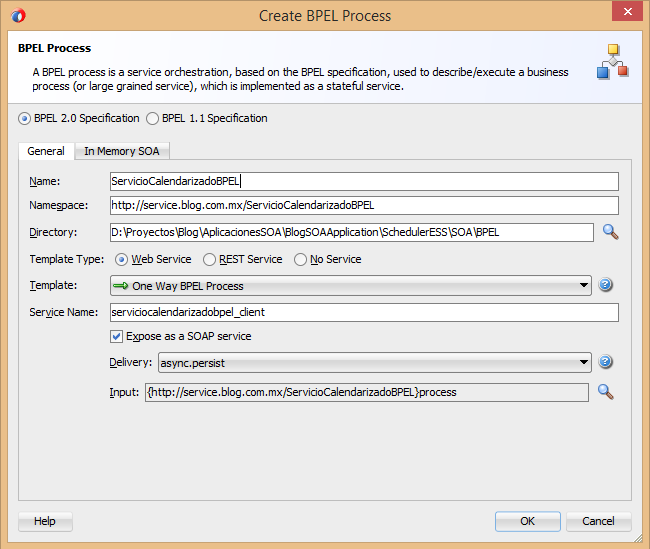Click the Directory browse magnifier icon
The width and height of the screenshot is (650, 549).
610,232
